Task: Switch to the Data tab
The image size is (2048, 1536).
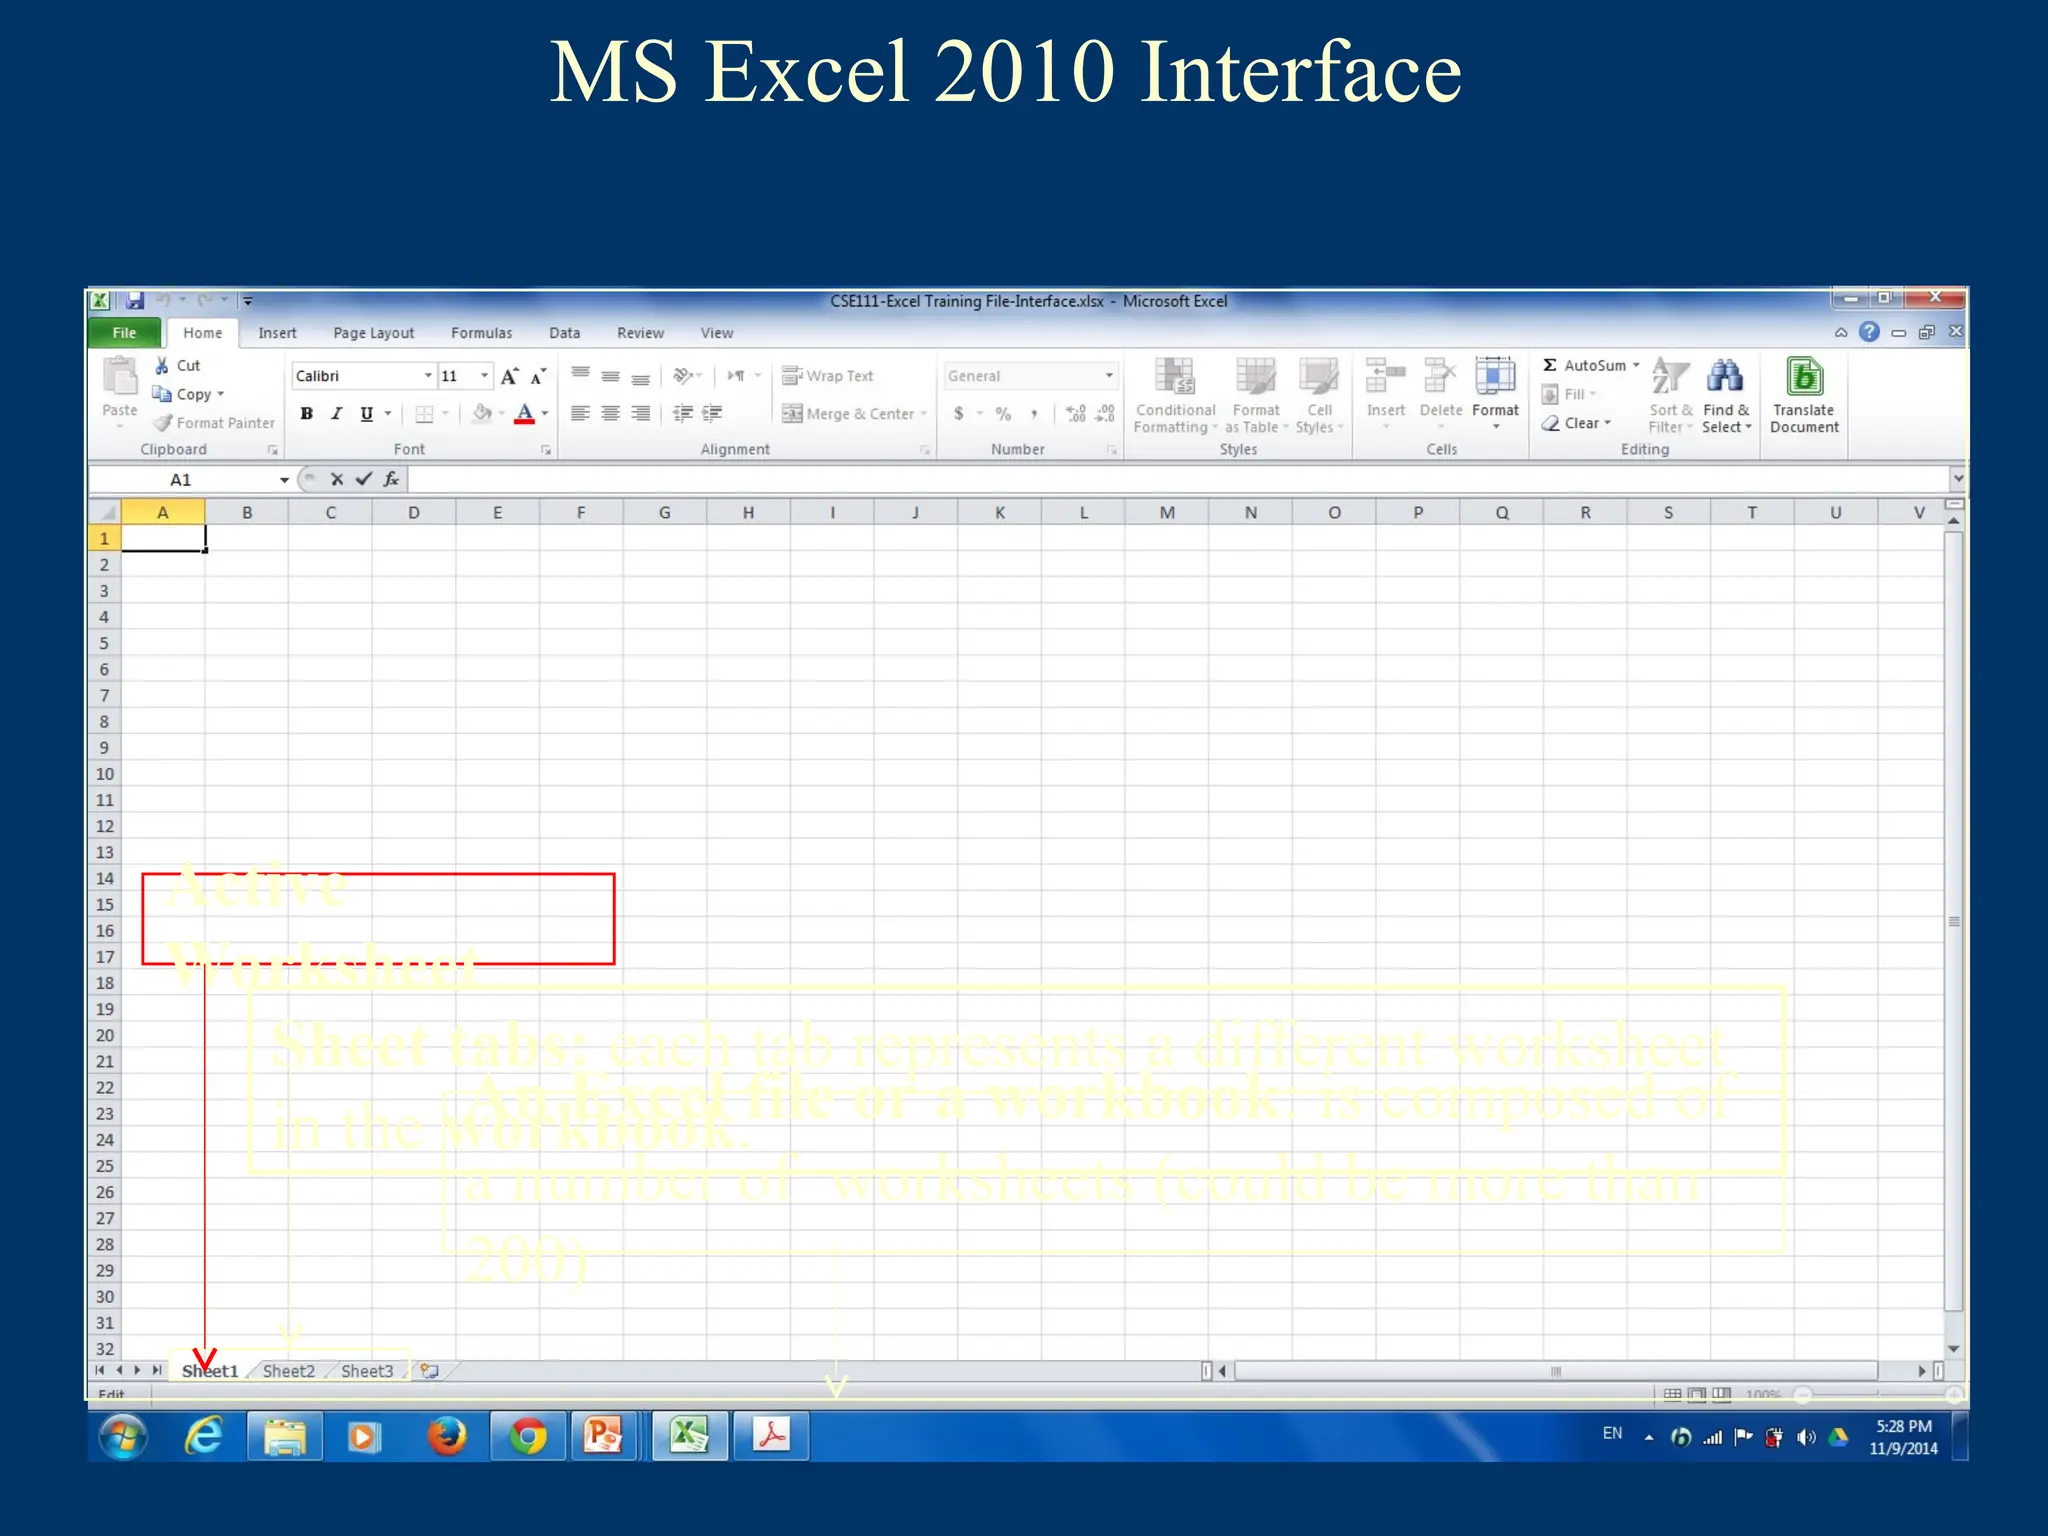Action: (x=564, y=333)
